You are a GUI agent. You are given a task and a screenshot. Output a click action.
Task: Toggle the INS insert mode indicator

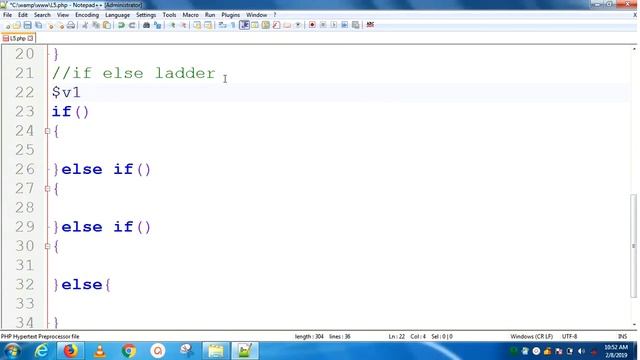tap(622, 336)
